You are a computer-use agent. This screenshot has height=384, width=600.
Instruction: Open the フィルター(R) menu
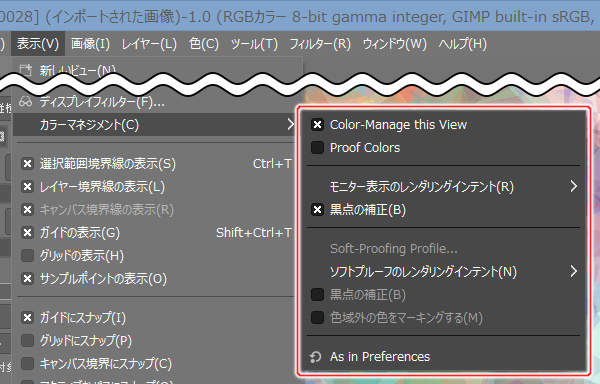pos(320,44)
